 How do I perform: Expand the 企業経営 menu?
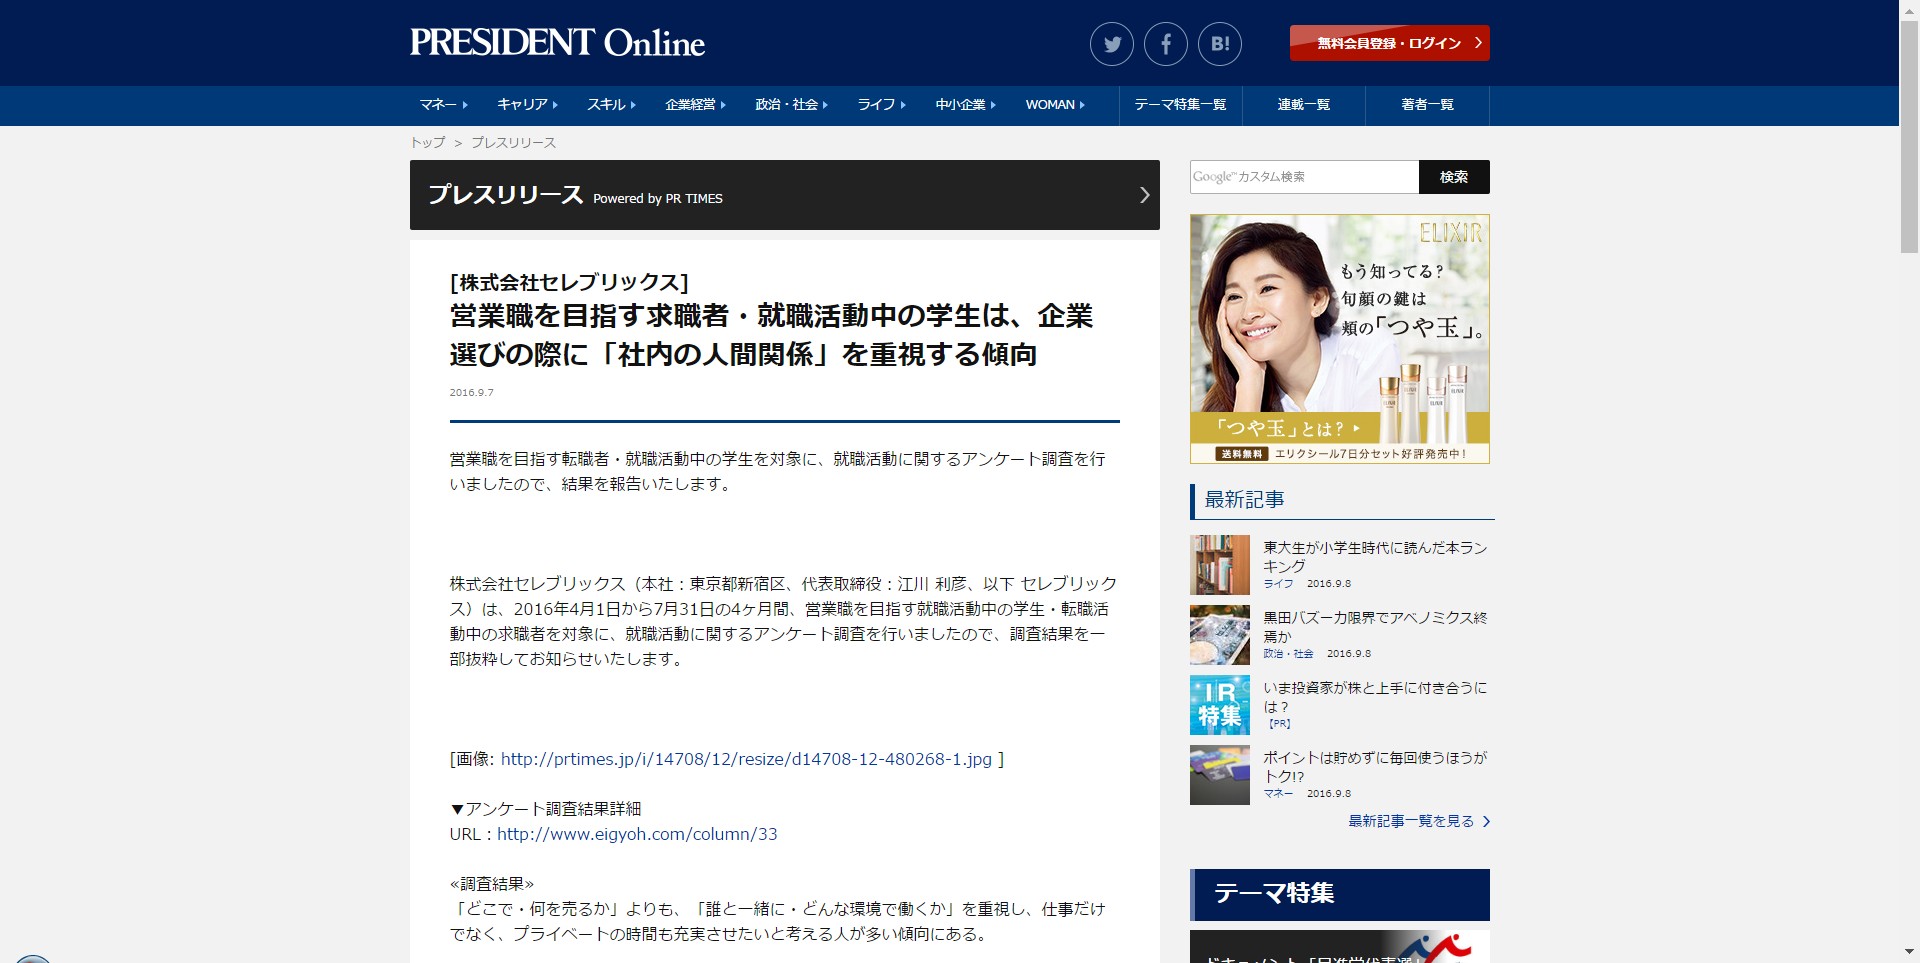pos(696,105)
